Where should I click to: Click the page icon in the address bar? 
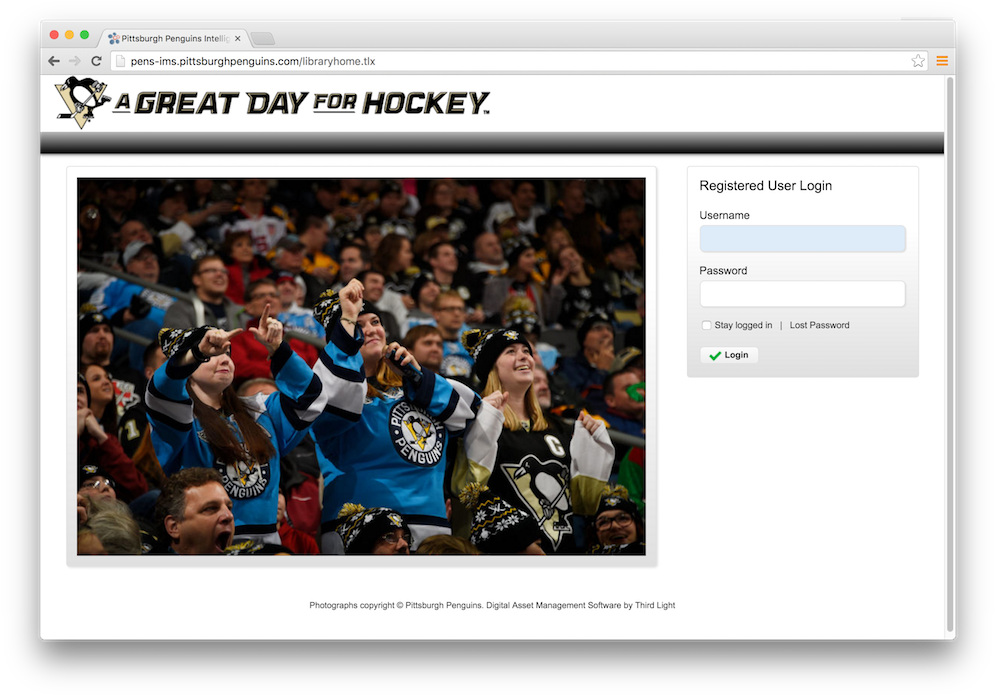click(120, 60)
